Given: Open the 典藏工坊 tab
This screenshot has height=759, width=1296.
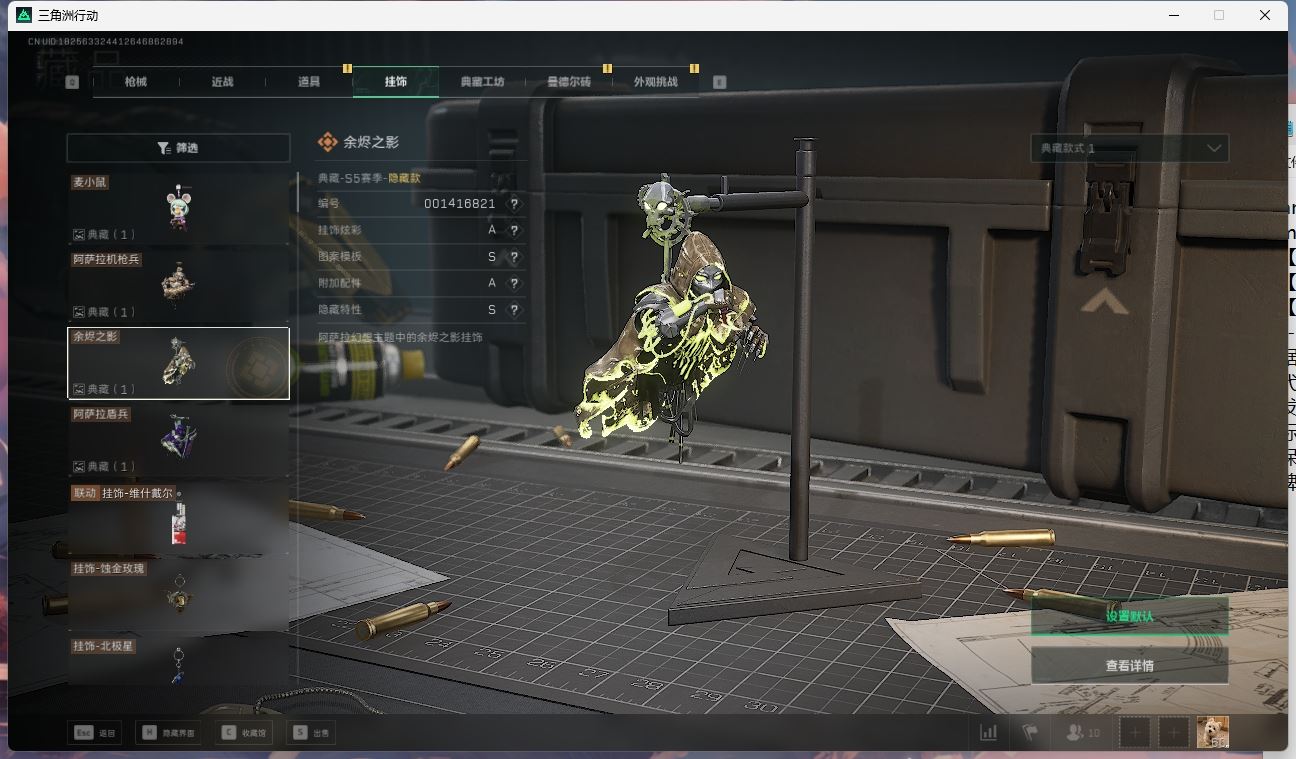Looking at the screenshot, I should click(482, 82).
